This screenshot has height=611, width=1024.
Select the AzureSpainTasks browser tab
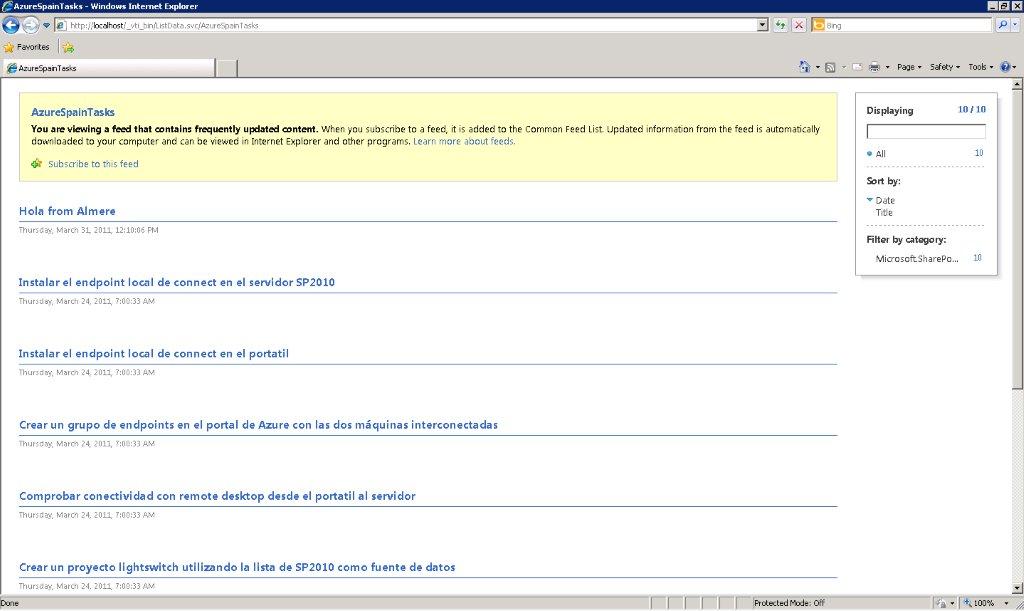click(x=108, y=68)
